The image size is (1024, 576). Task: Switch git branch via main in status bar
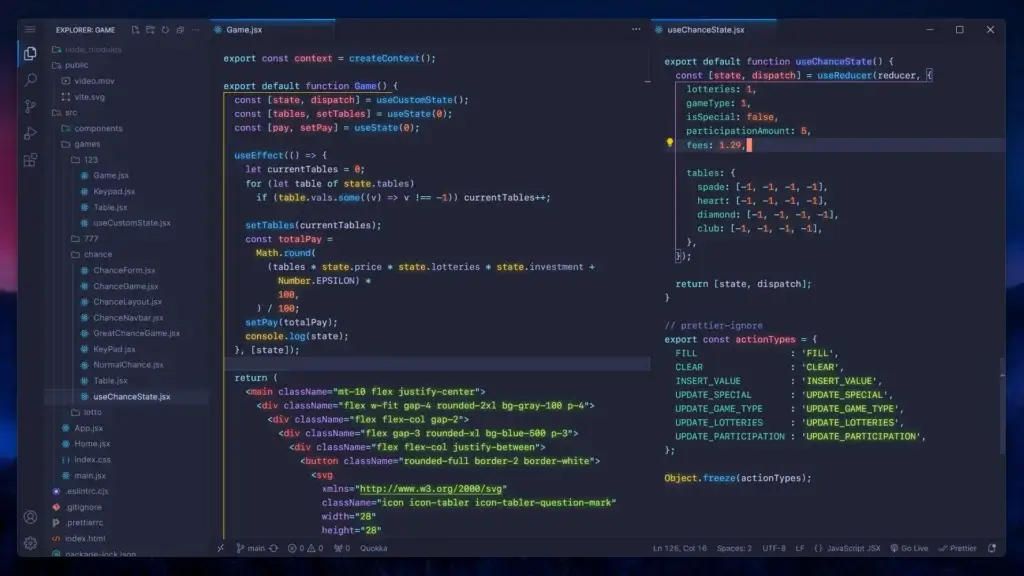coord(251,549)
